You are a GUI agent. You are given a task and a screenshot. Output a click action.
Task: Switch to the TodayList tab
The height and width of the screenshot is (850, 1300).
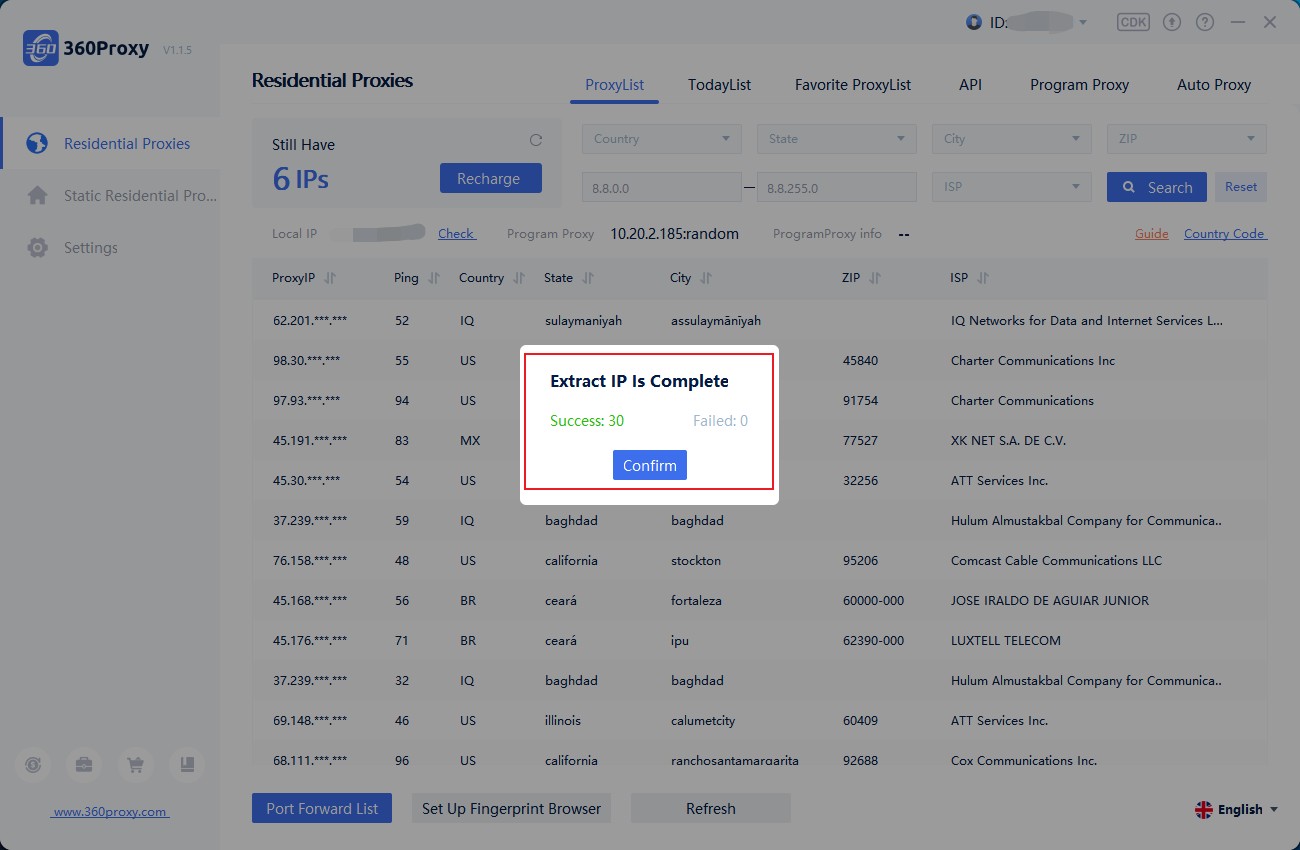coord(719,85)
